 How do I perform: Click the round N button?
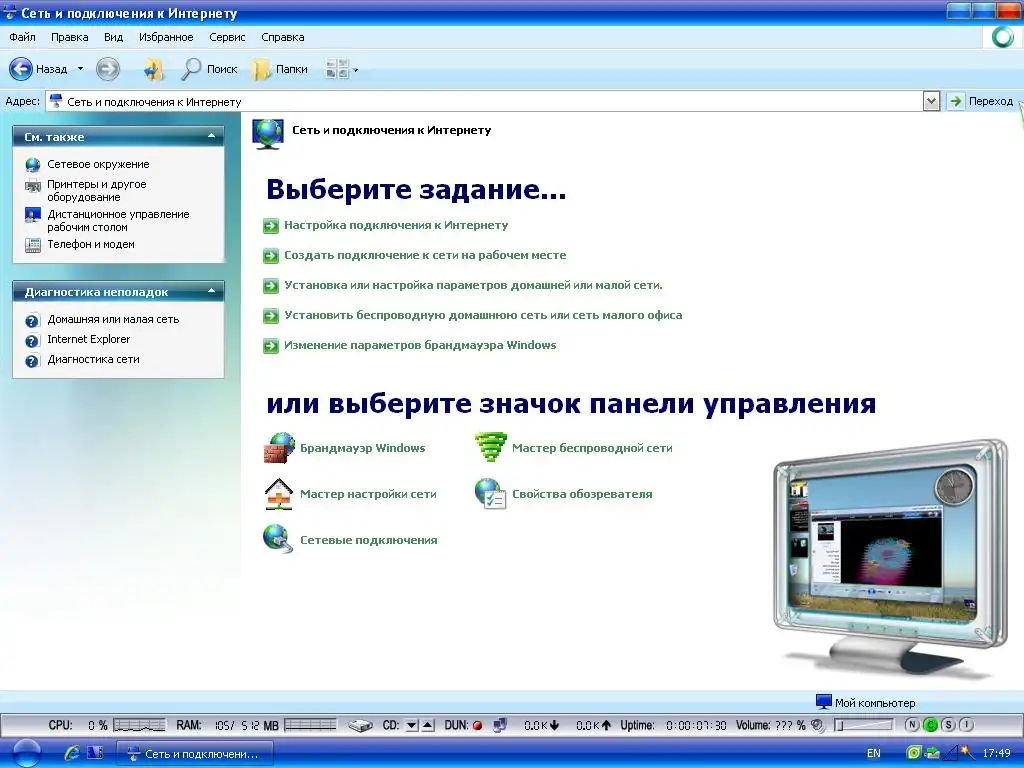tap(912, 725)
